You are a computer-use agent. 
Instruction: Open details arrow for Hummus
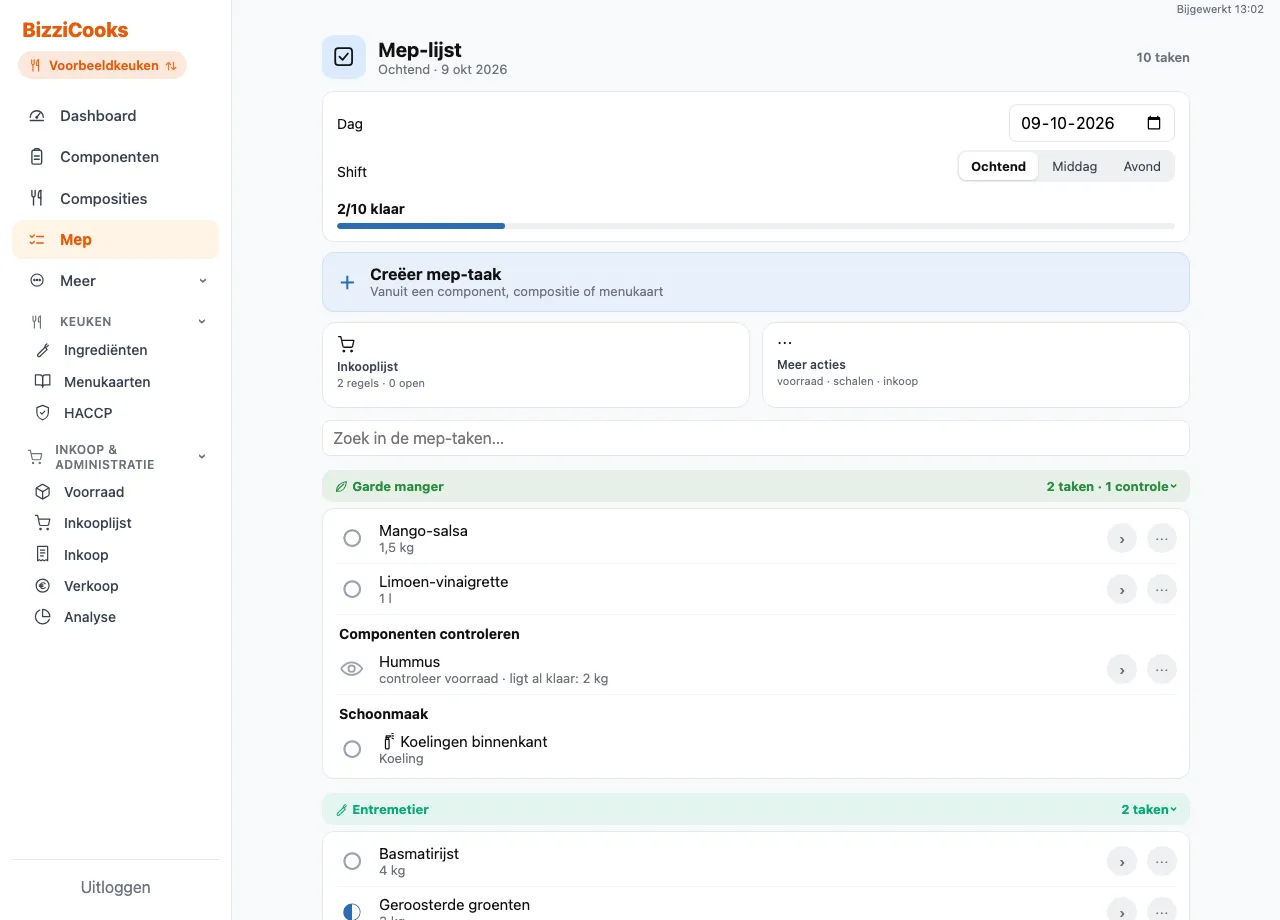(1122, 670)
